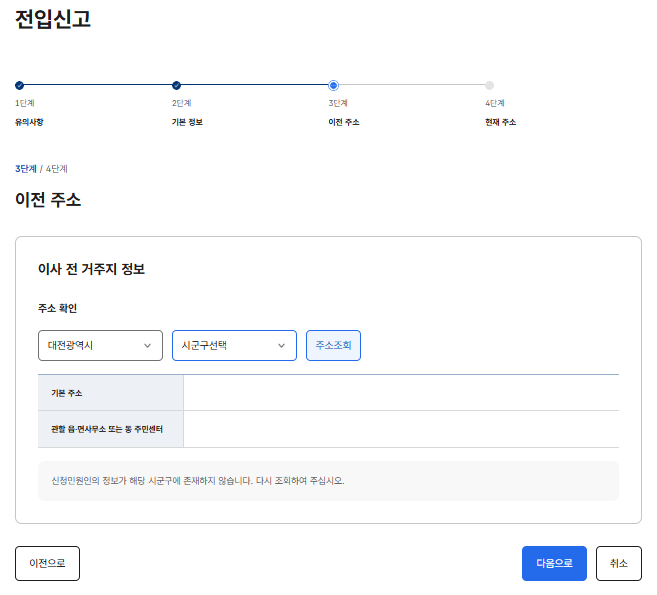Proceed with the 다음으로 button
Screen dimensions: 657x595
[554, 563]
